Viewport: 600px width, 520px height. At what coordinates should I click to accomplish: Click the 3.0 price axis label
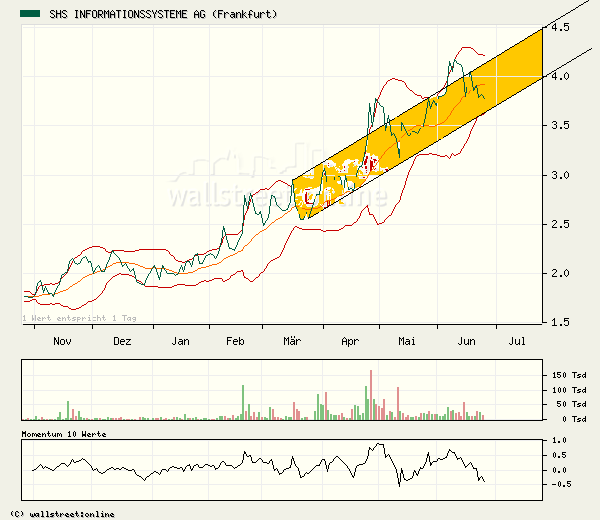pos(561,175)
